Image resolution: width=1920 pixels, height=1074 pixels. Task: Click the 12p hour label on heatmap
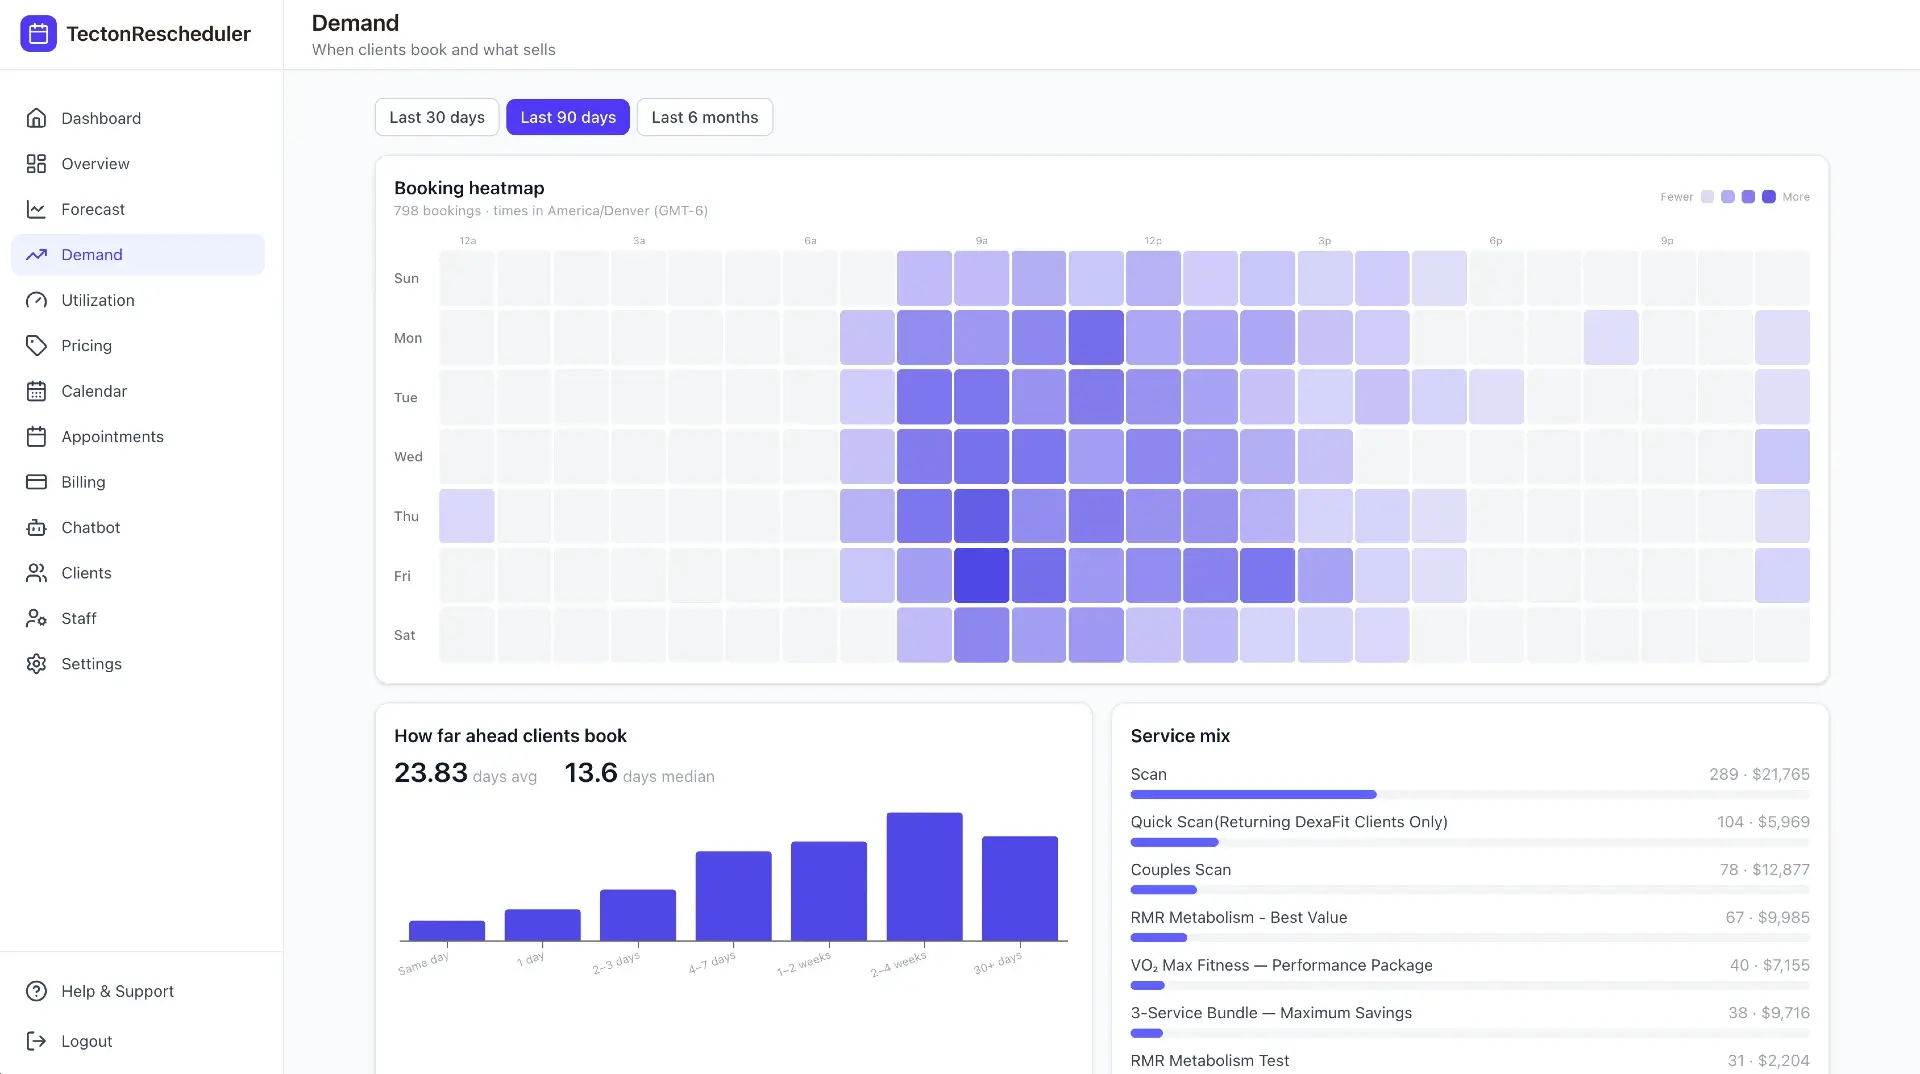pos(1153,241)
